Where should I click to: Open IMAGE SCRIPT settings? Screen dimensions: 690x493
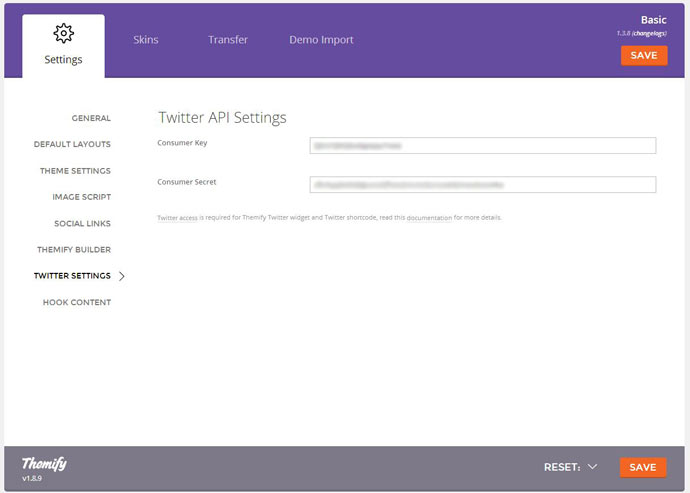pos(81,197)
